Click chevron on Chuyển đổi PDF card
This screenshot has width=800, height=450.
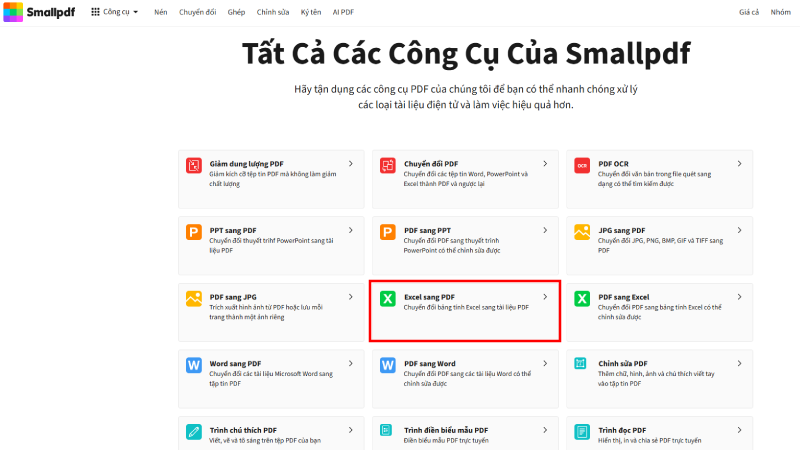(x=545, y=164)
